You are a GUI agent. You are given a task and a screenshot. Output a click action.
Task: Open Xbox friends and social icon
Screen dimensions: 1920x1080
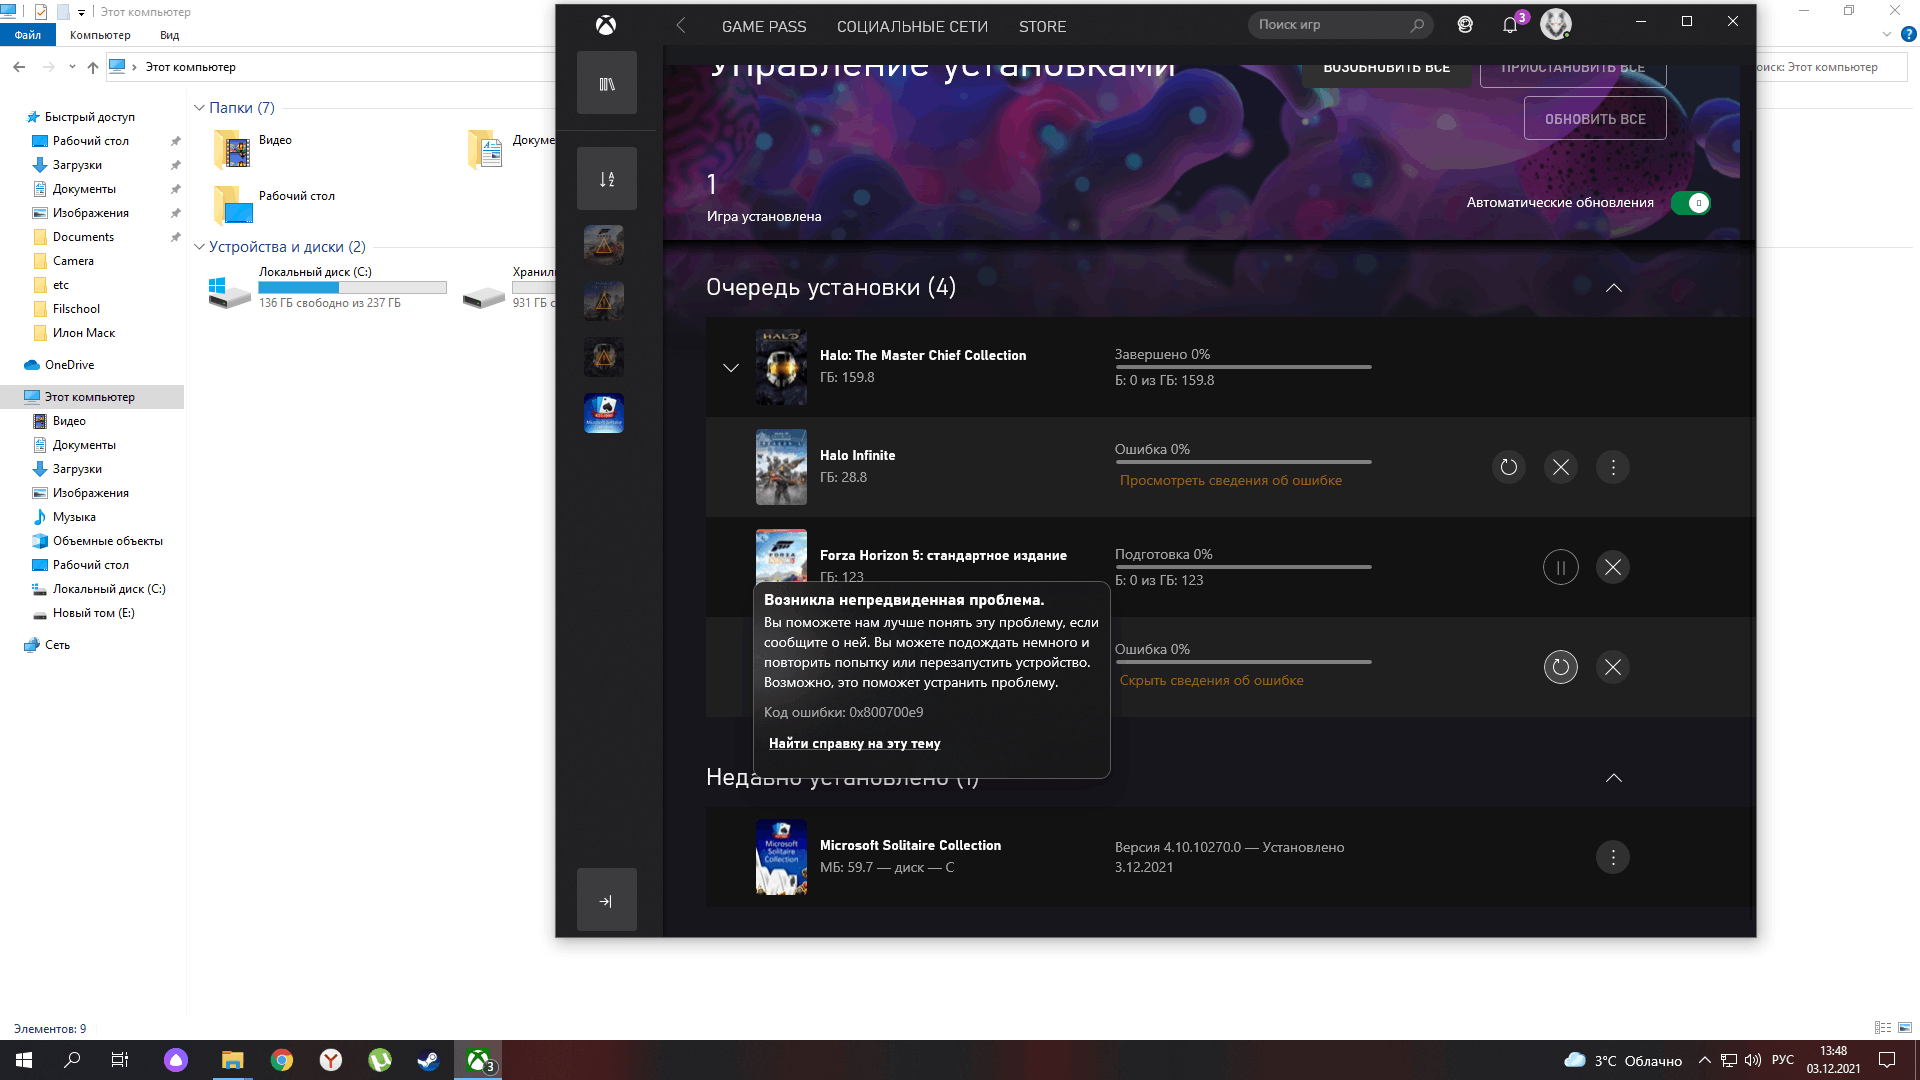pos(1465,26)
